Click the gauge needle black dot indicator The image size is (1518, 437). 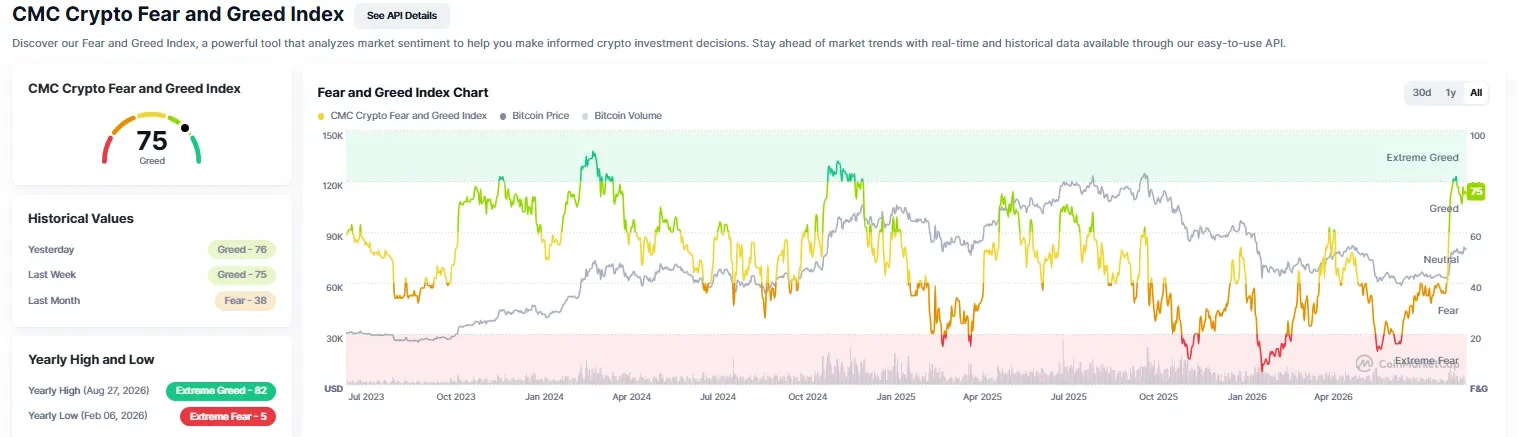point(184,127)
